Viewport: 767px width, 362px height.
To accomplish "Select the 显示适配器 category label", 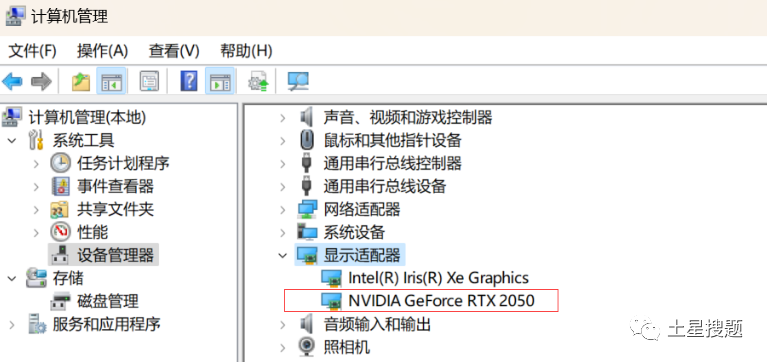I will click(x=361, y=255).
